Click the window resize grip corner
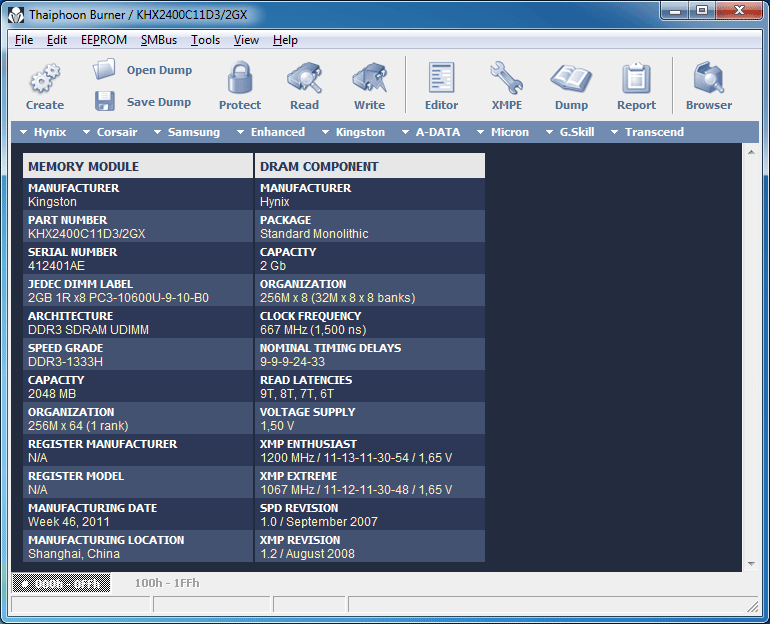Image resolution: width=770 pixels, height=624 pixels. (x=753, y=607)
